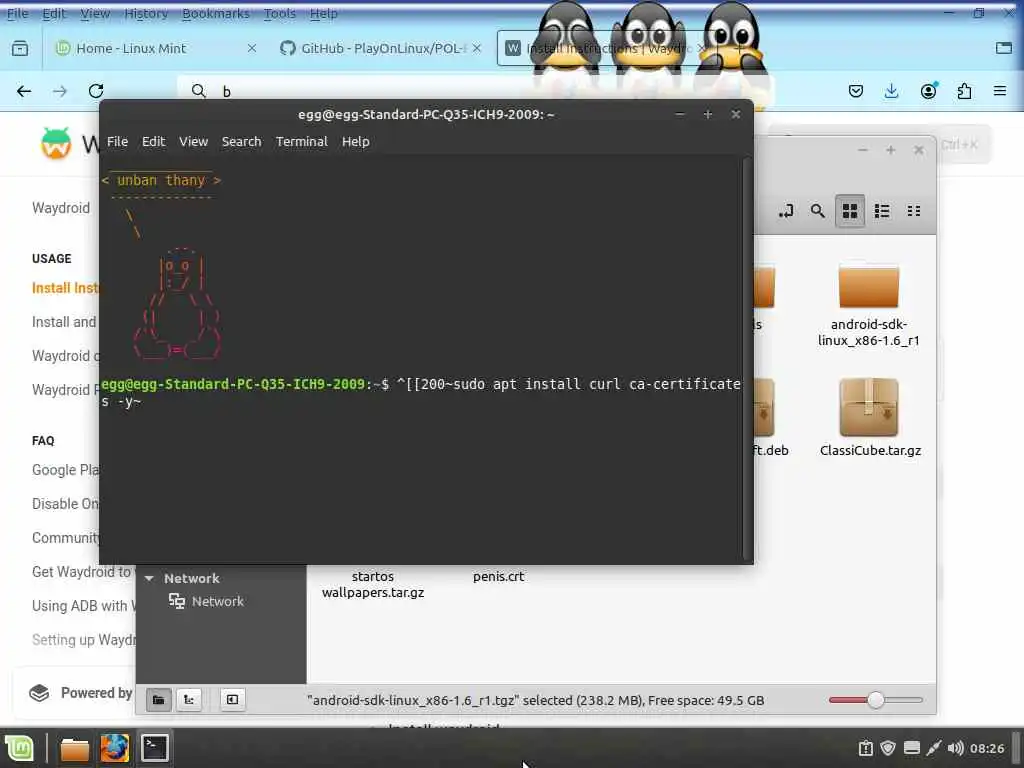Open Files from the taskbar

click(x=74, y=749)
